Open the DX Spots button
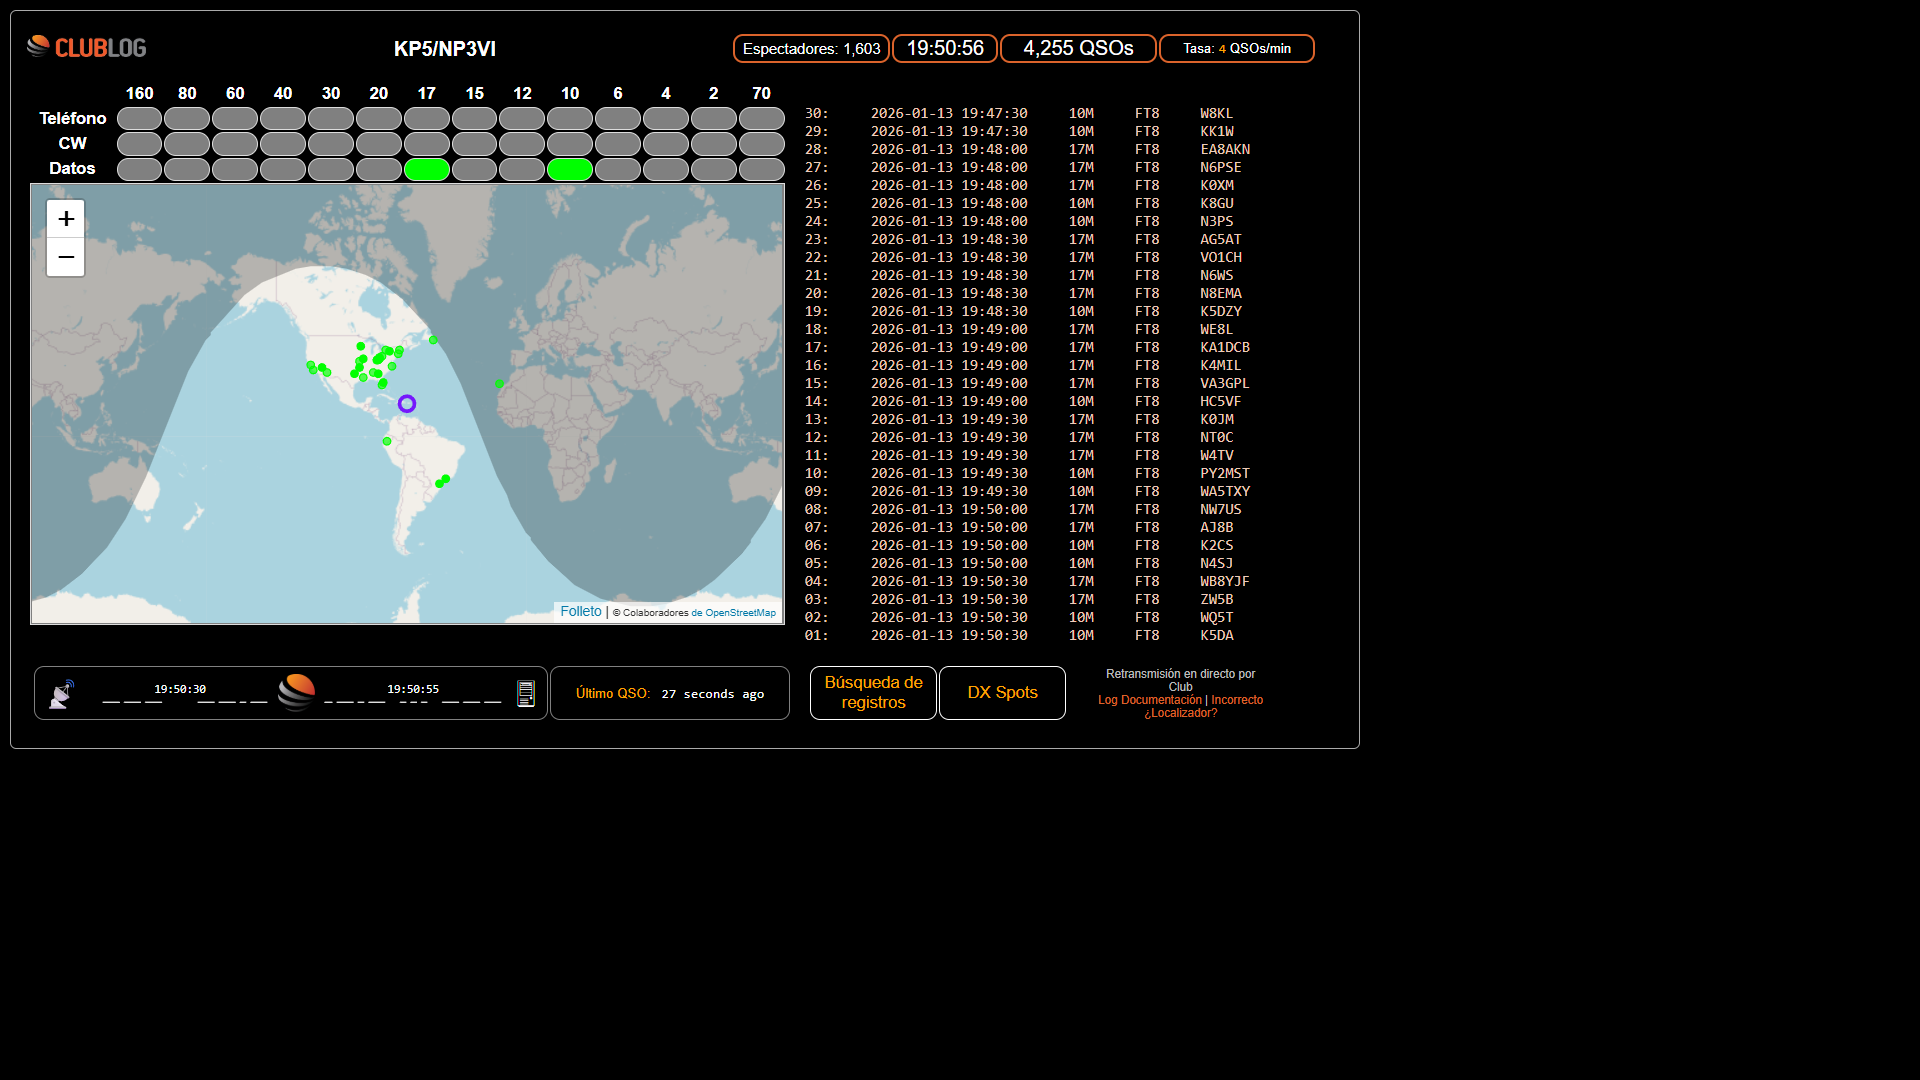The image size is (1920, 1080). tap(1002, 692)
